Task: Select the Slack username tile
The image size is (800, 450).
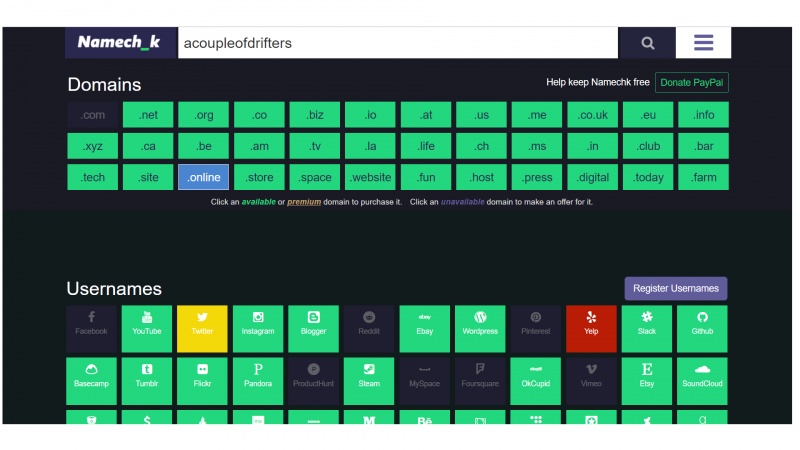Action: pos(646,329)
